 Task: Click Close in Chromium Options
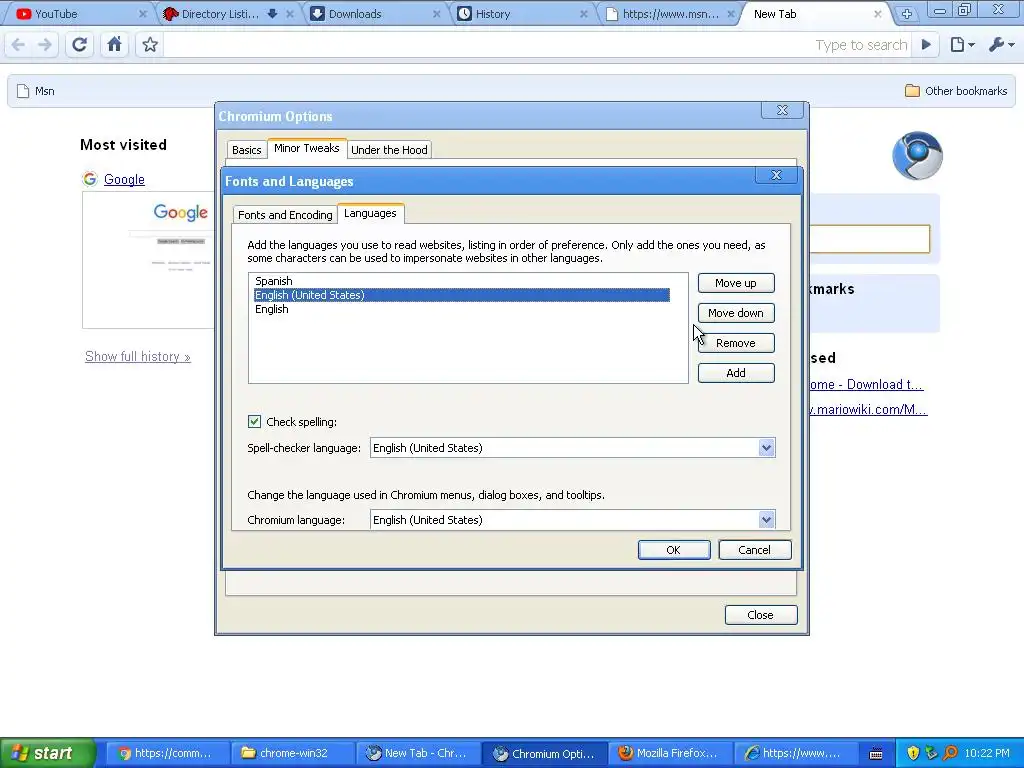coord(761,615)
